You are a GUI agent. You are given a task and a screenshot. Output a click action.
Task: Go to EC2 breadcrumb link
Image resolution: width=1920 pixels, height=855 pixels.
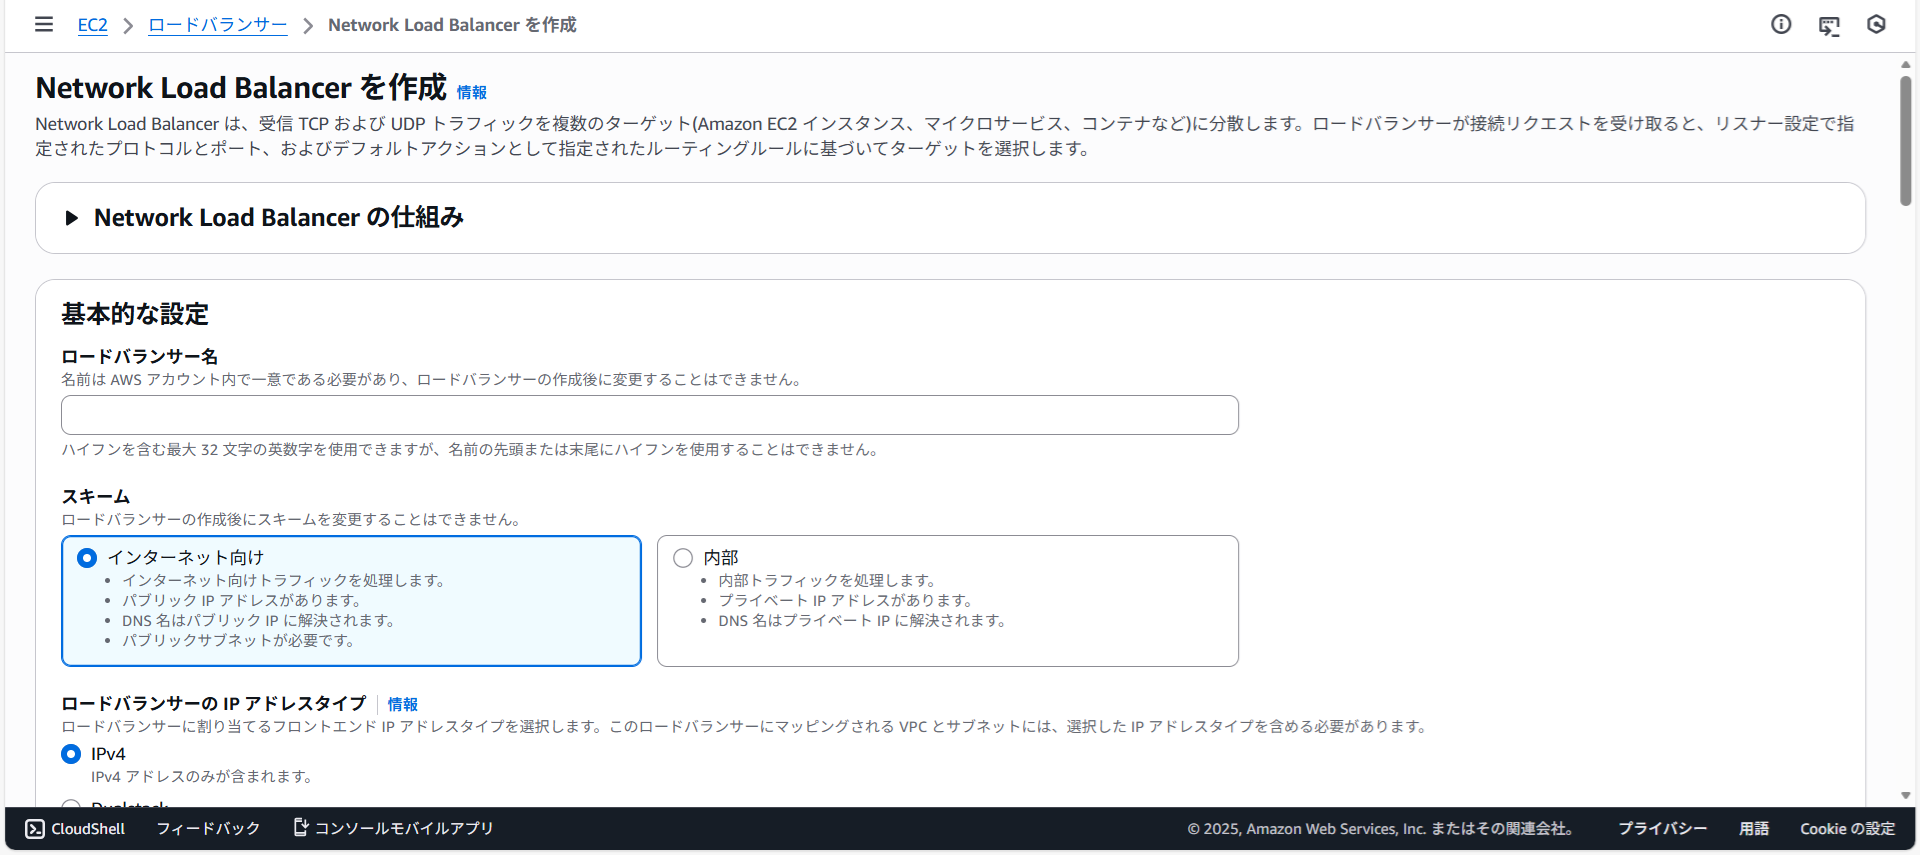[92, 25]
